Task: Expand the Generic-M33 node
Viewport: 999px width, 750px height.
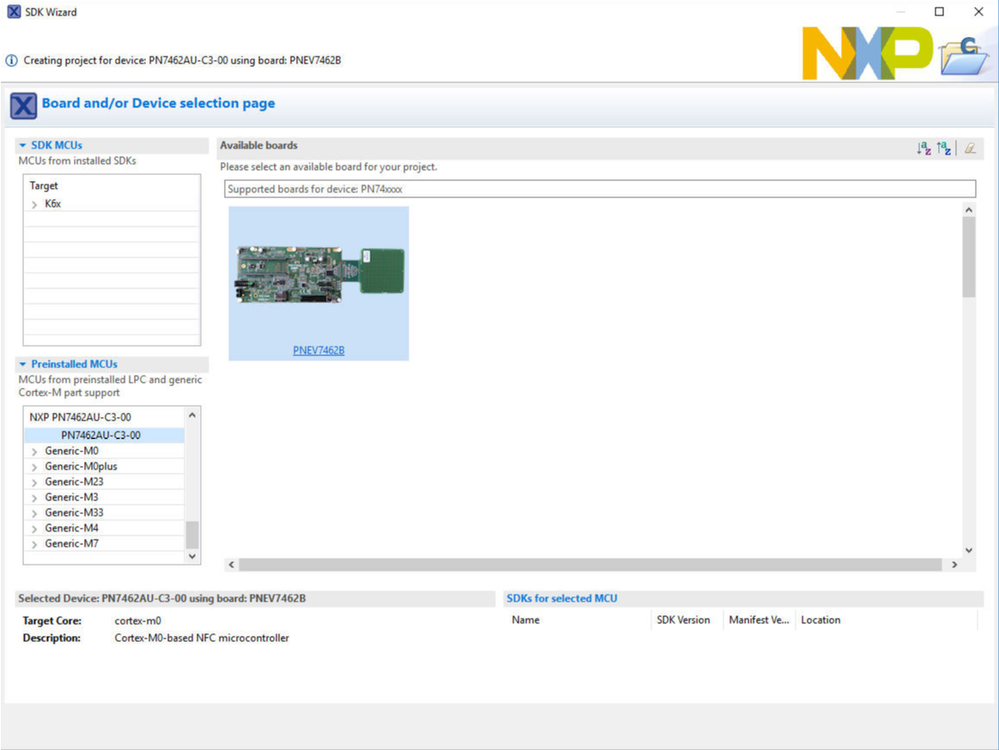Action: pyautogui.click(x=34, y=514)
